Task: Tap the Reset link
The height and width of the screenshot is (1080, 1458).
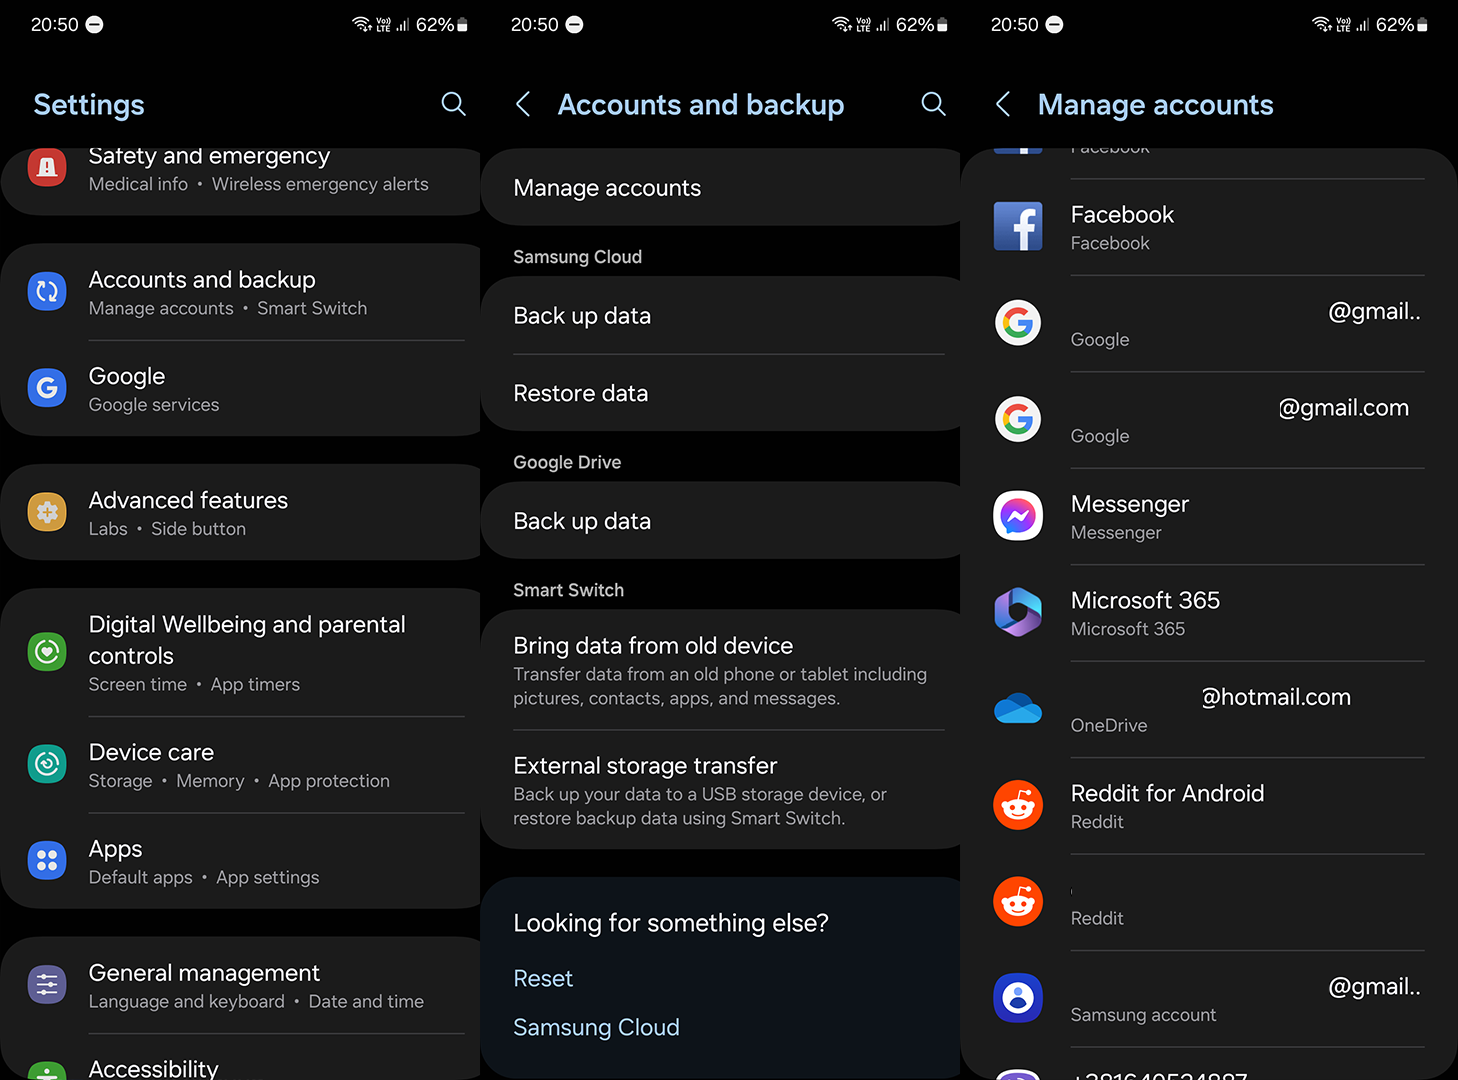Action: 543,978
